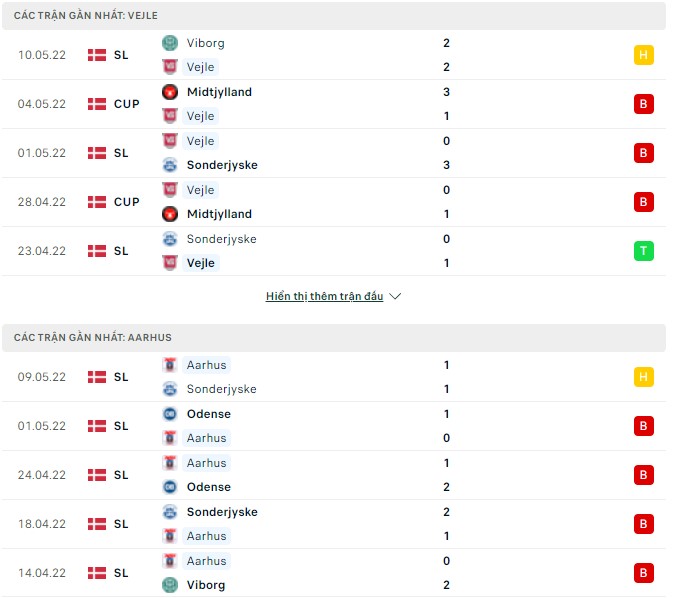Select Odense team name in 24.04.22 match
This screenshot has width=676, height=598.
point(208,487)
